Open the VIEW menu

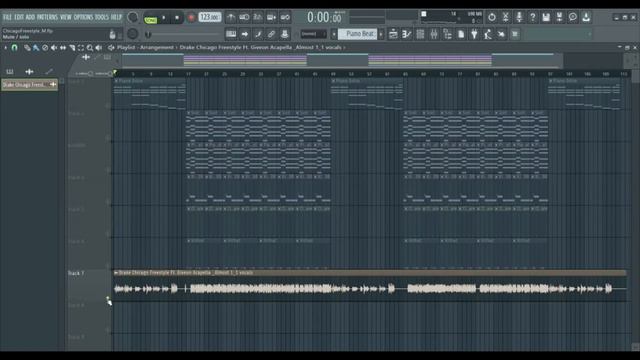[66, 17]
